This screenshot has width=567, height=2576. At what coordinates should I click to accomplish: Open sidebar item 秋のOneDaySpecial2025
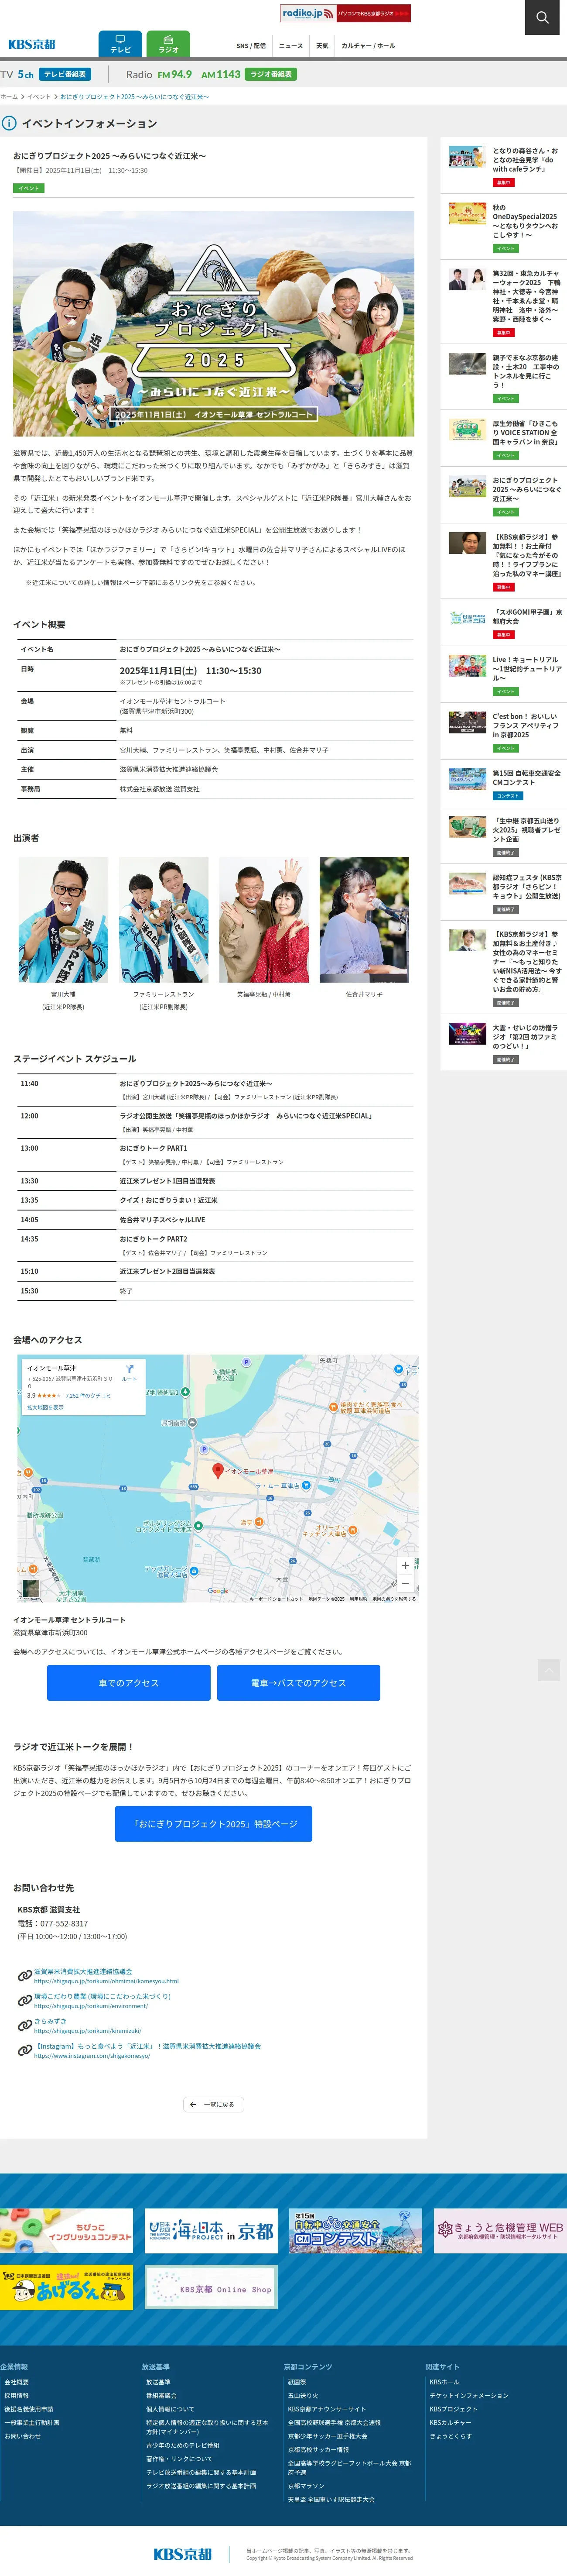tap(505, 227)
